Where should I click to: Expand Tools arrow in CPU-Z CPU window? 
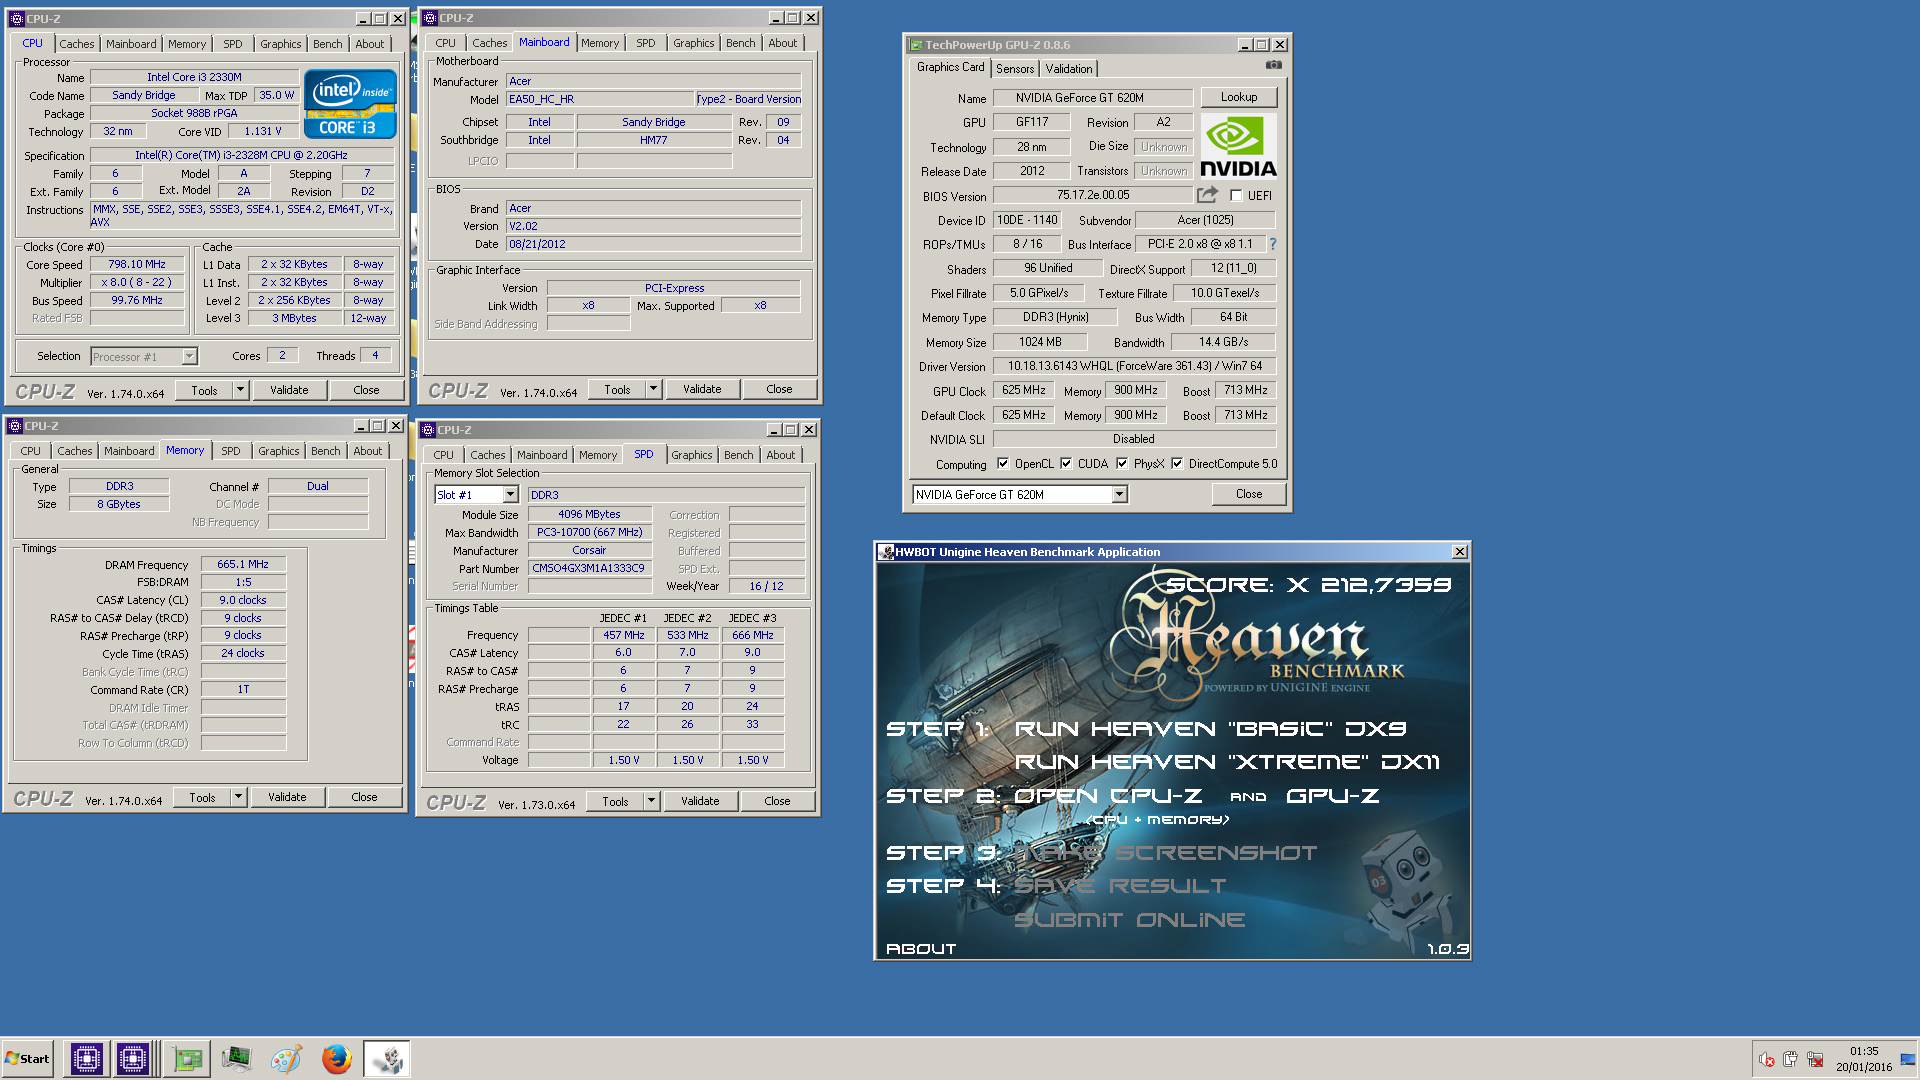pyautogui.click(x=240, y=390)
